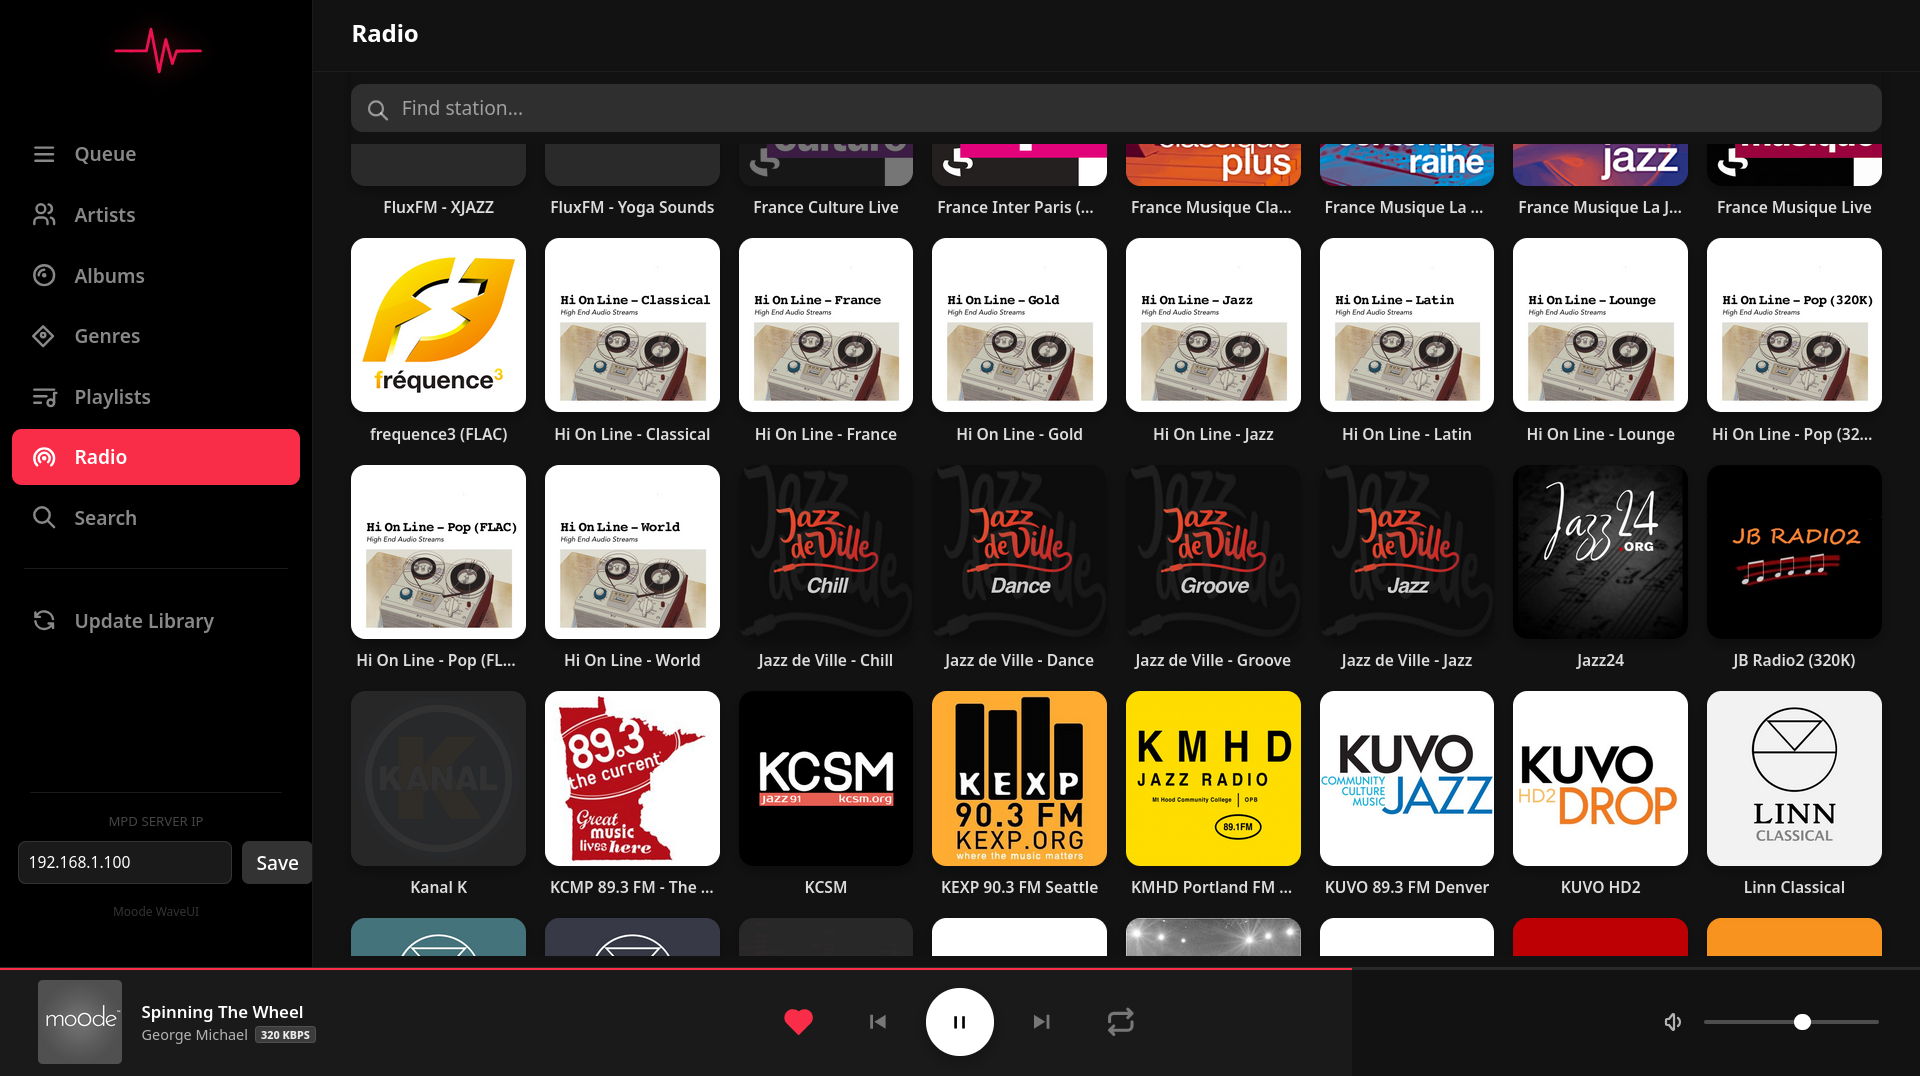Play Hi On Line - Jazz station
Viewport: 1920px width, 1076px height.
[x=1213, y=325]
